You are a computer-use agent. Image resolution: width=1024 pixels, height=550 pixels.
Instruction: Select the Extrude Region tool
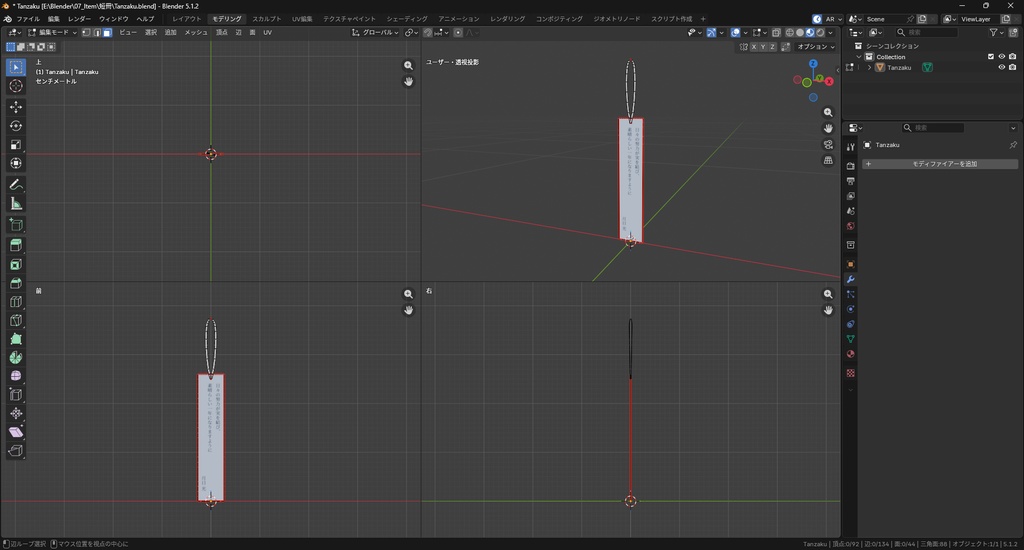[16, 246]
